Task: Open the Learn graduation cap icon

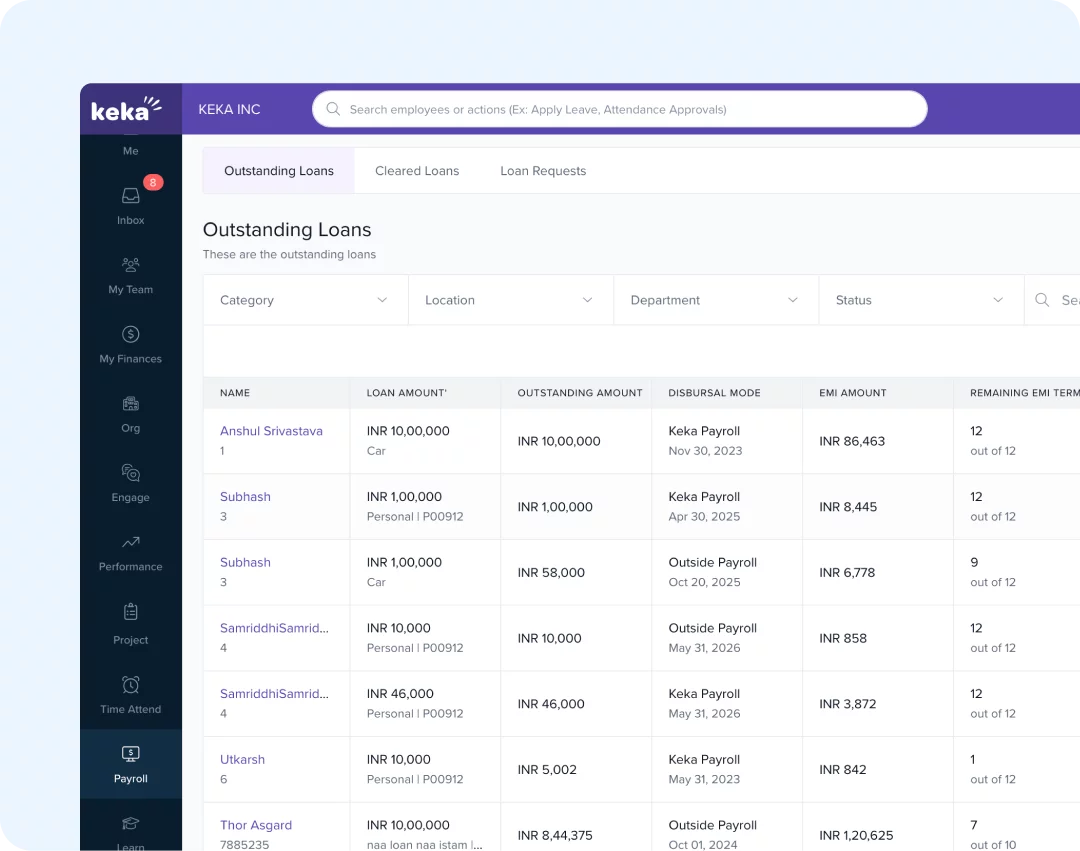Action: click(130, 823)
